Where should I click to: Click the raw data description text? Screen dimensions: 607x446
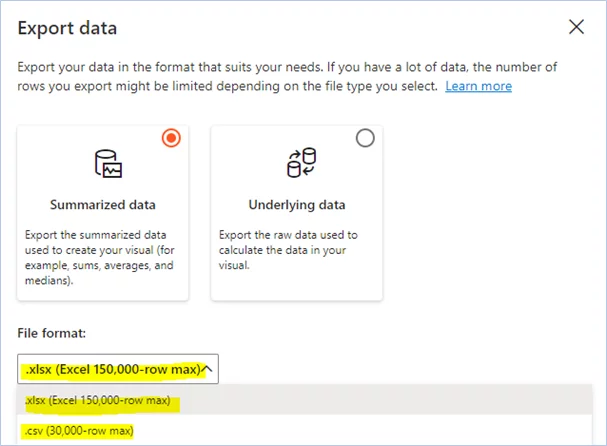(x=288, y=250)
